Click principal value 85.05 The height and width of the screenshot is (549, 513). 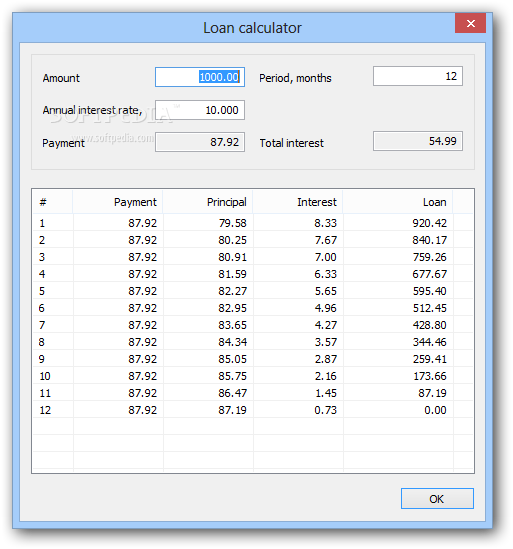233,359
